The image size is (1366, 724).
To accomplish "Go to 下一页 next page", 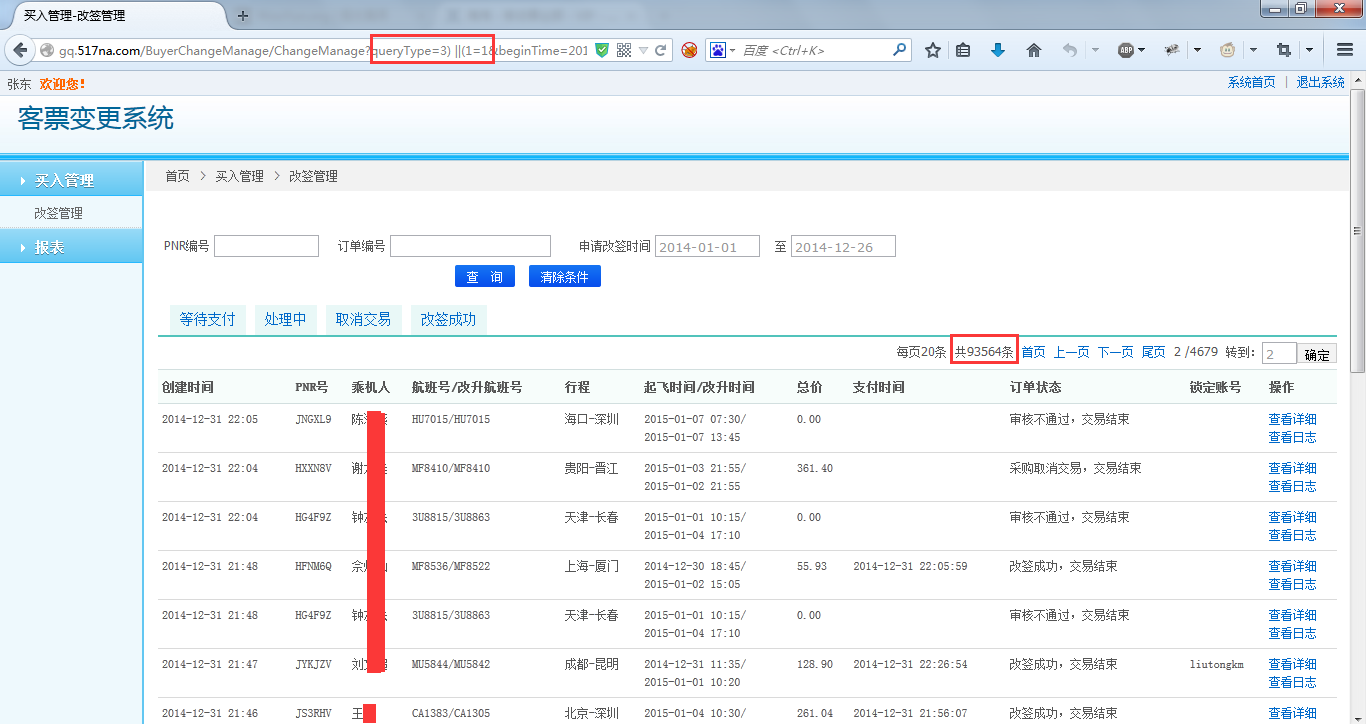I will 1115,352.
